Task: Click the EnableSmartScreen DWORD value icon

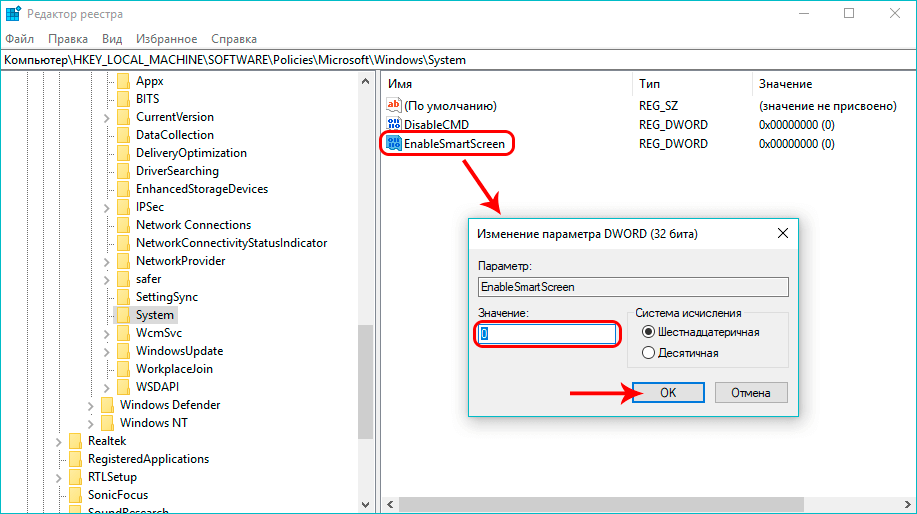Action: [394, 143]
